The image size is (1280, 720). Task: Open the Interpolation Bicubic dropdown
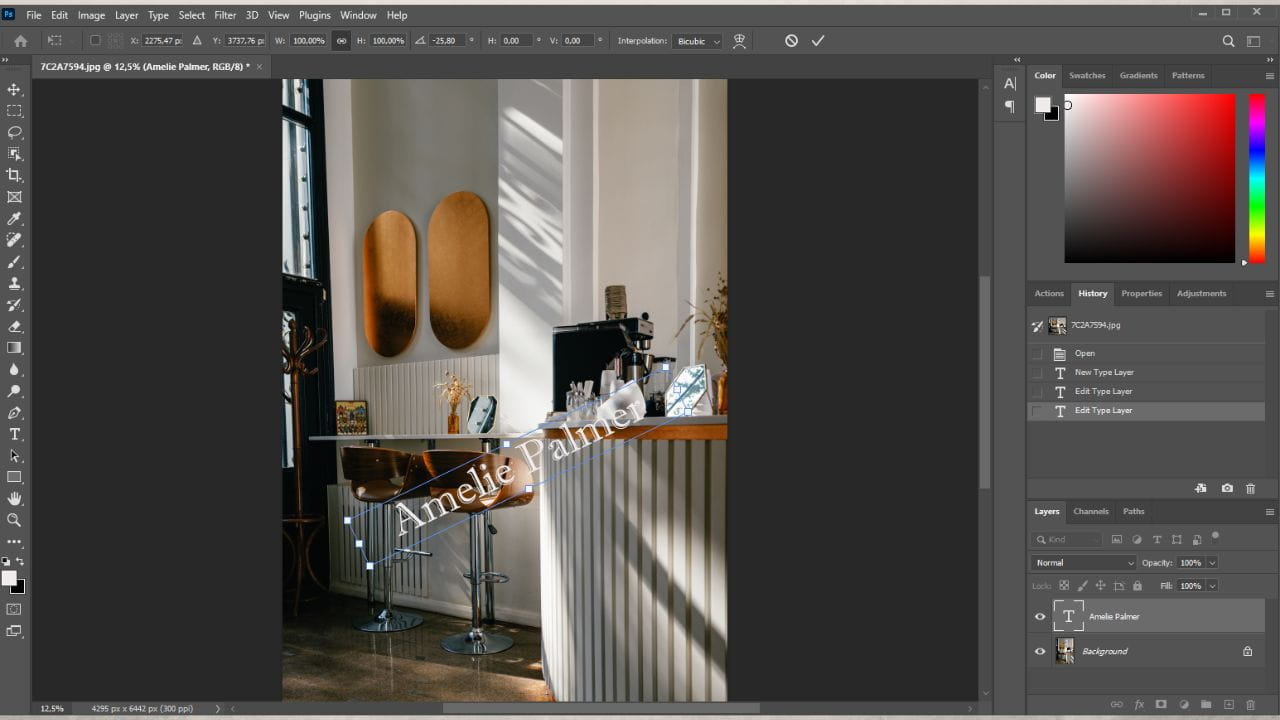[697, 41]
